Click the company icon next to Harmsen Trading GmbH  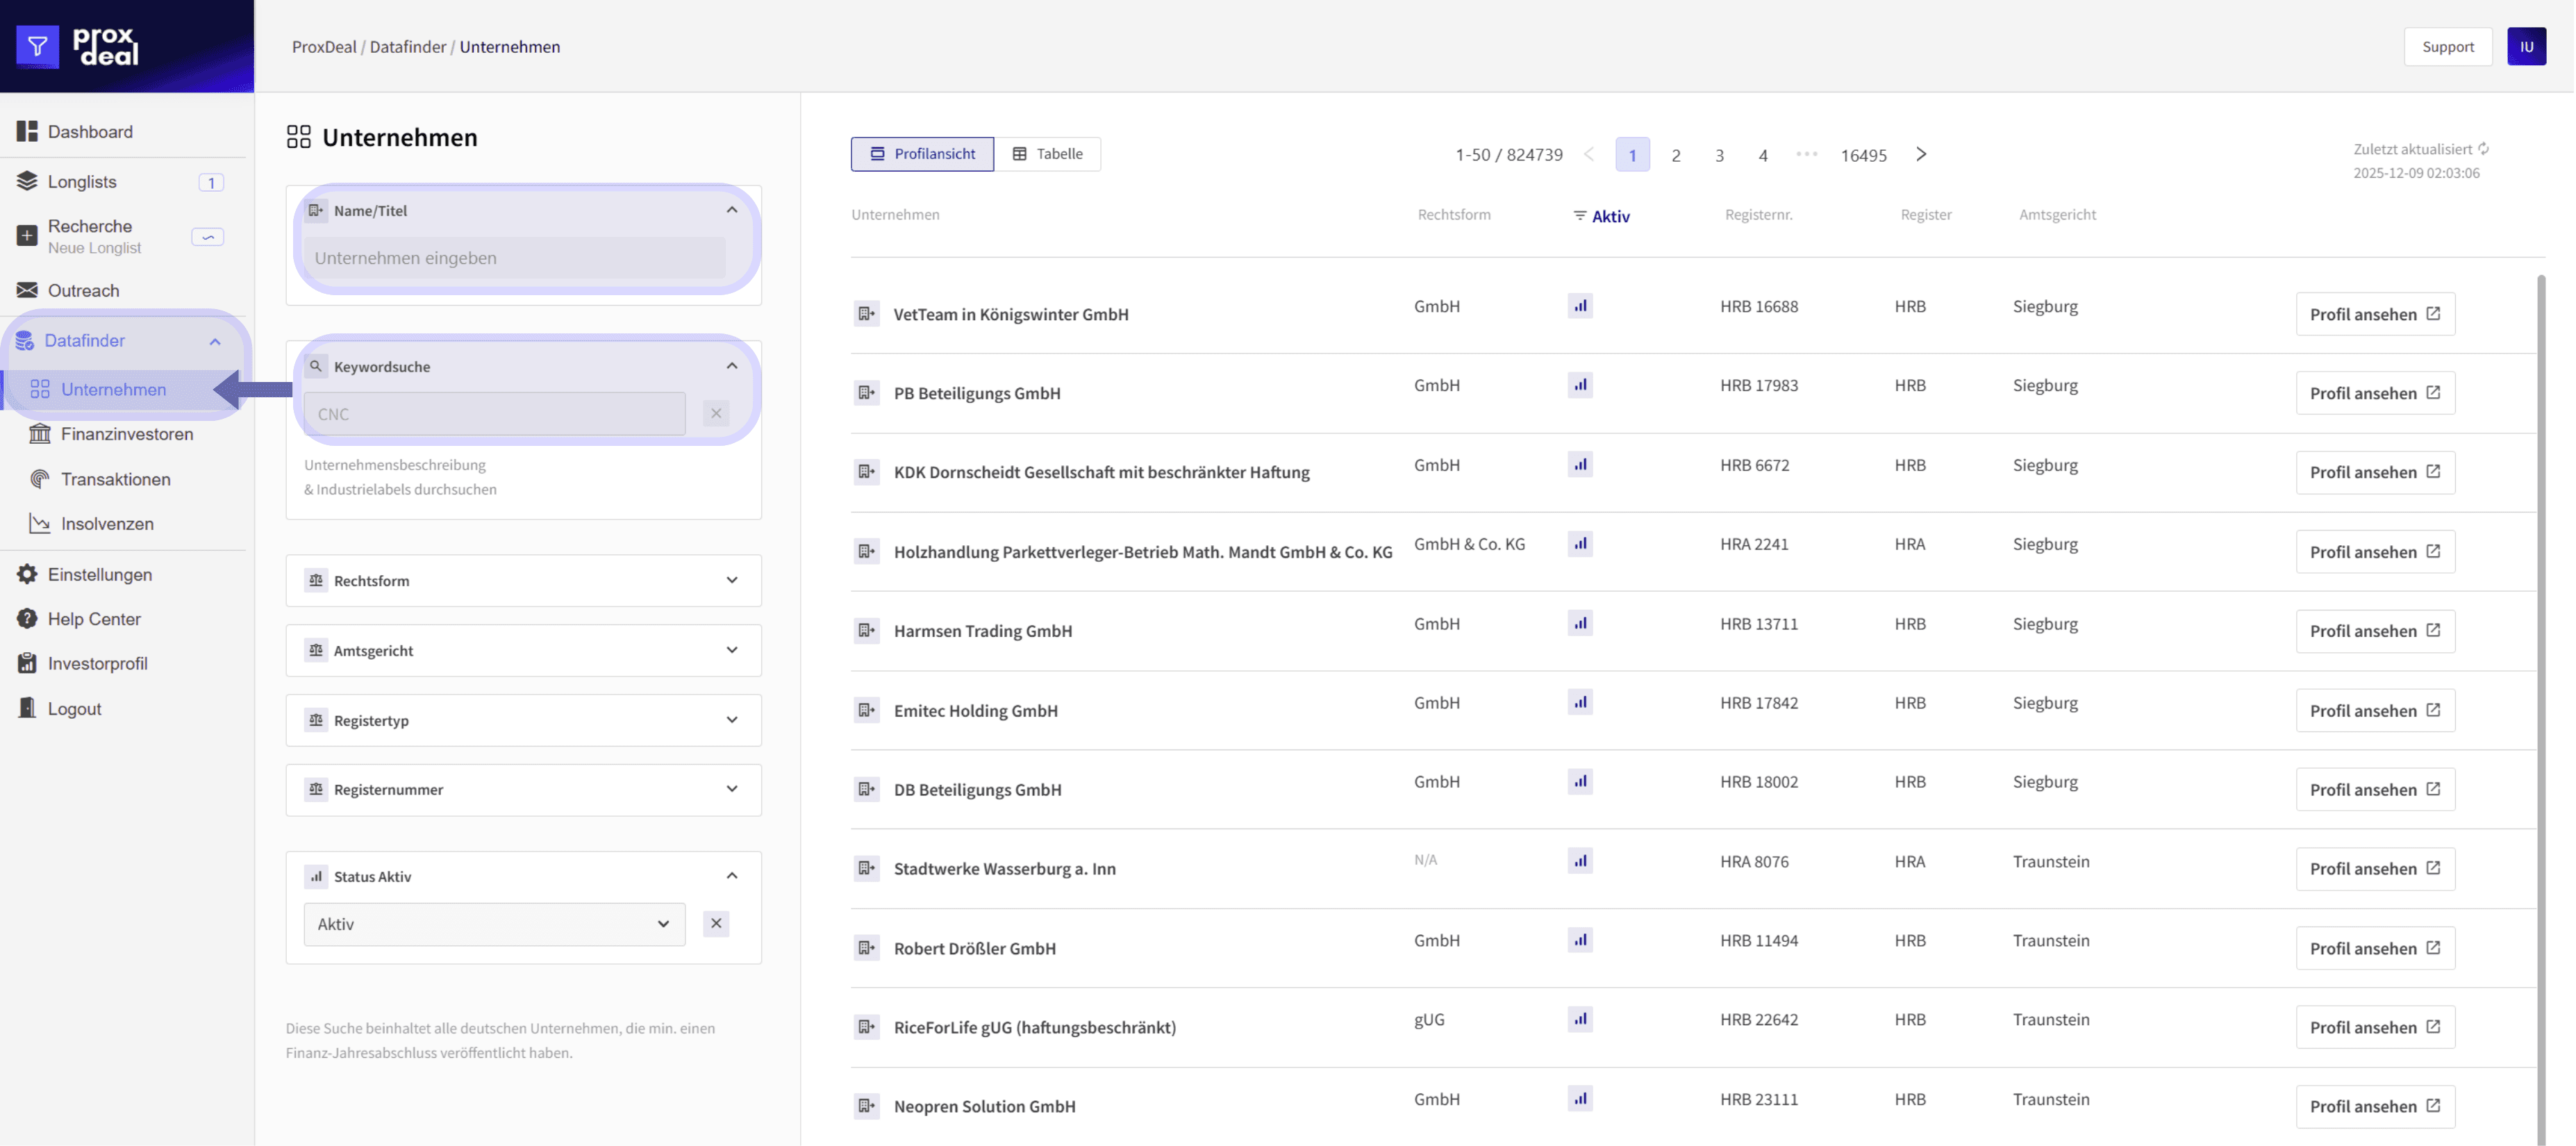point(866,631)
